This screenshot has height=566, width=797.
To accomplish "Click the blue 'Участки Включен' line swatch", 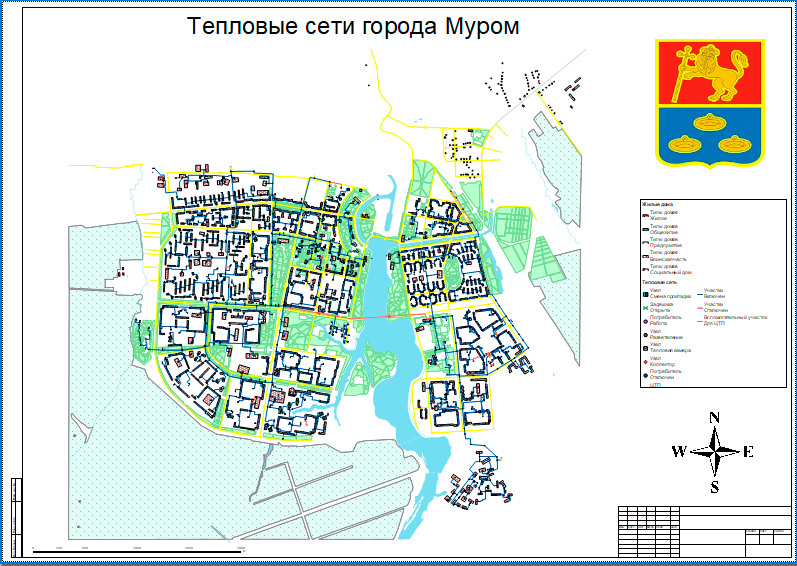I will [x=699, y=294].
